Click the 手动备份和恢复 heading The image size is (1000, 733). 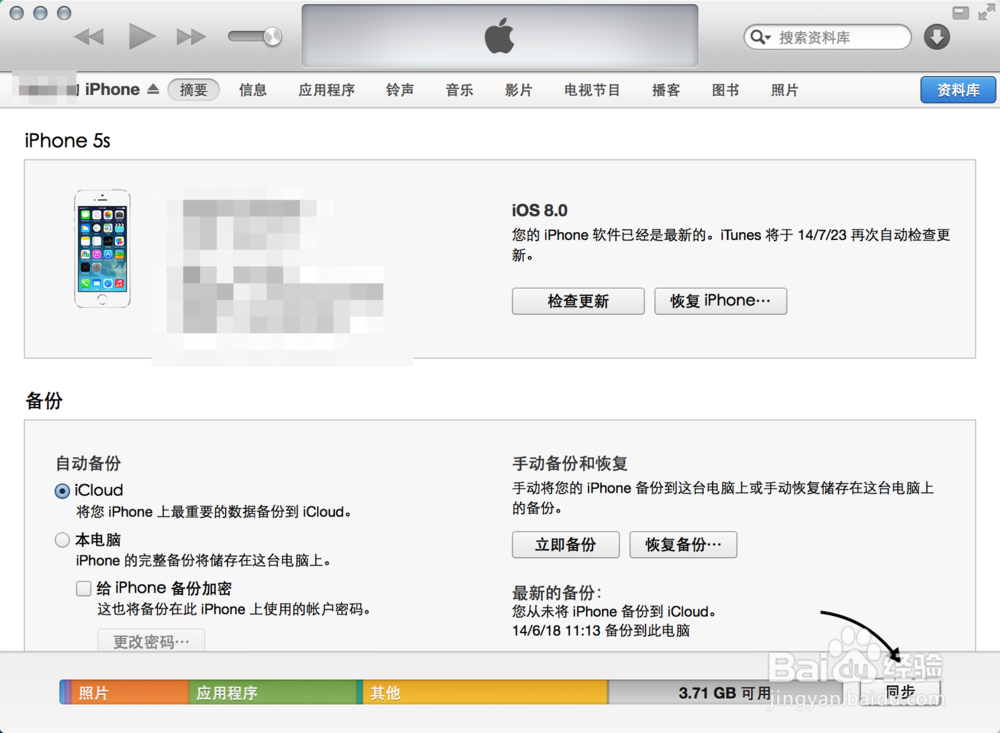click(x=570, y=463)
